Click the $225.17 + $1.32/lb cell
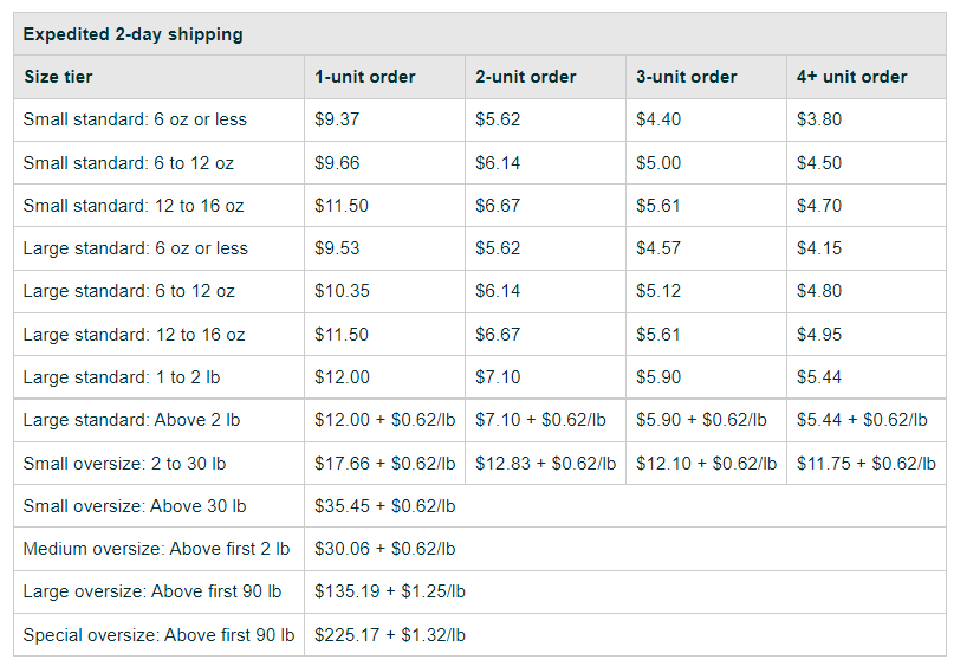 [x=390, y=634]
